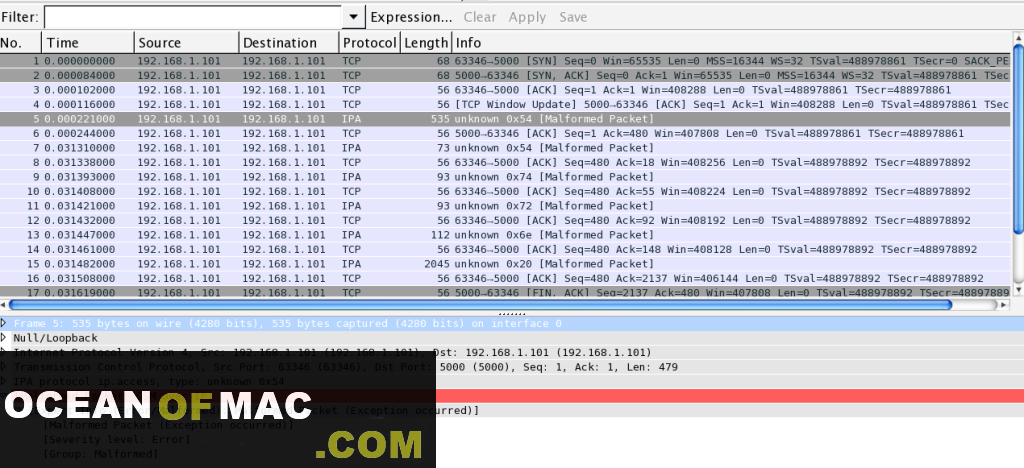Image resolution: width=1024 pixels, height=468 pixels.
Task: Click the Filter input field
Action: pos(193,17)
